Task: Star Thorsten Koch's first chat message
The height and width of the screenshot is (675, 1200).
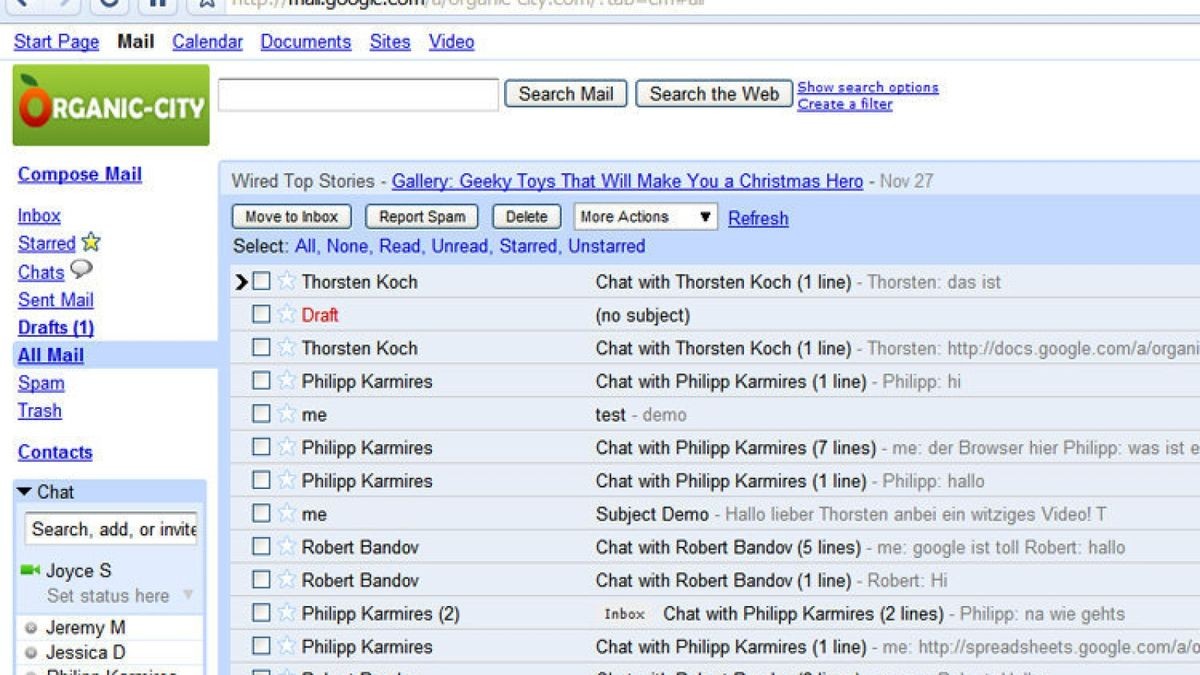Action: coord(287,282)
